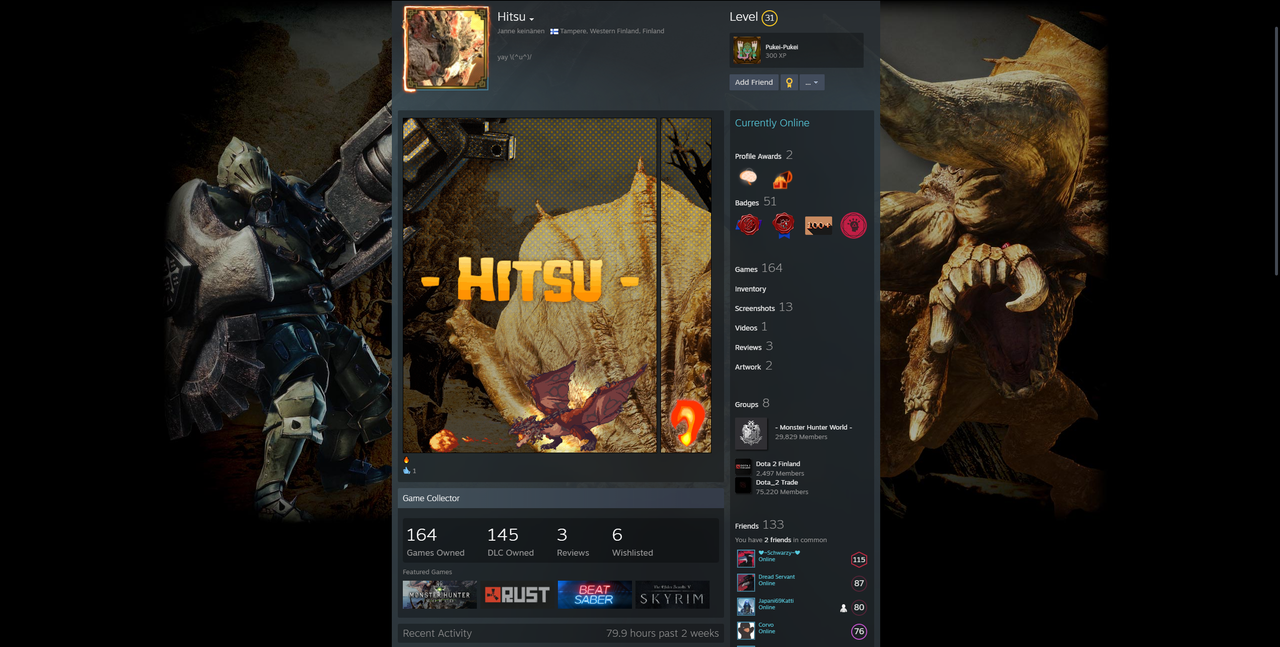Open the Inventory link

tap(750, 289)
